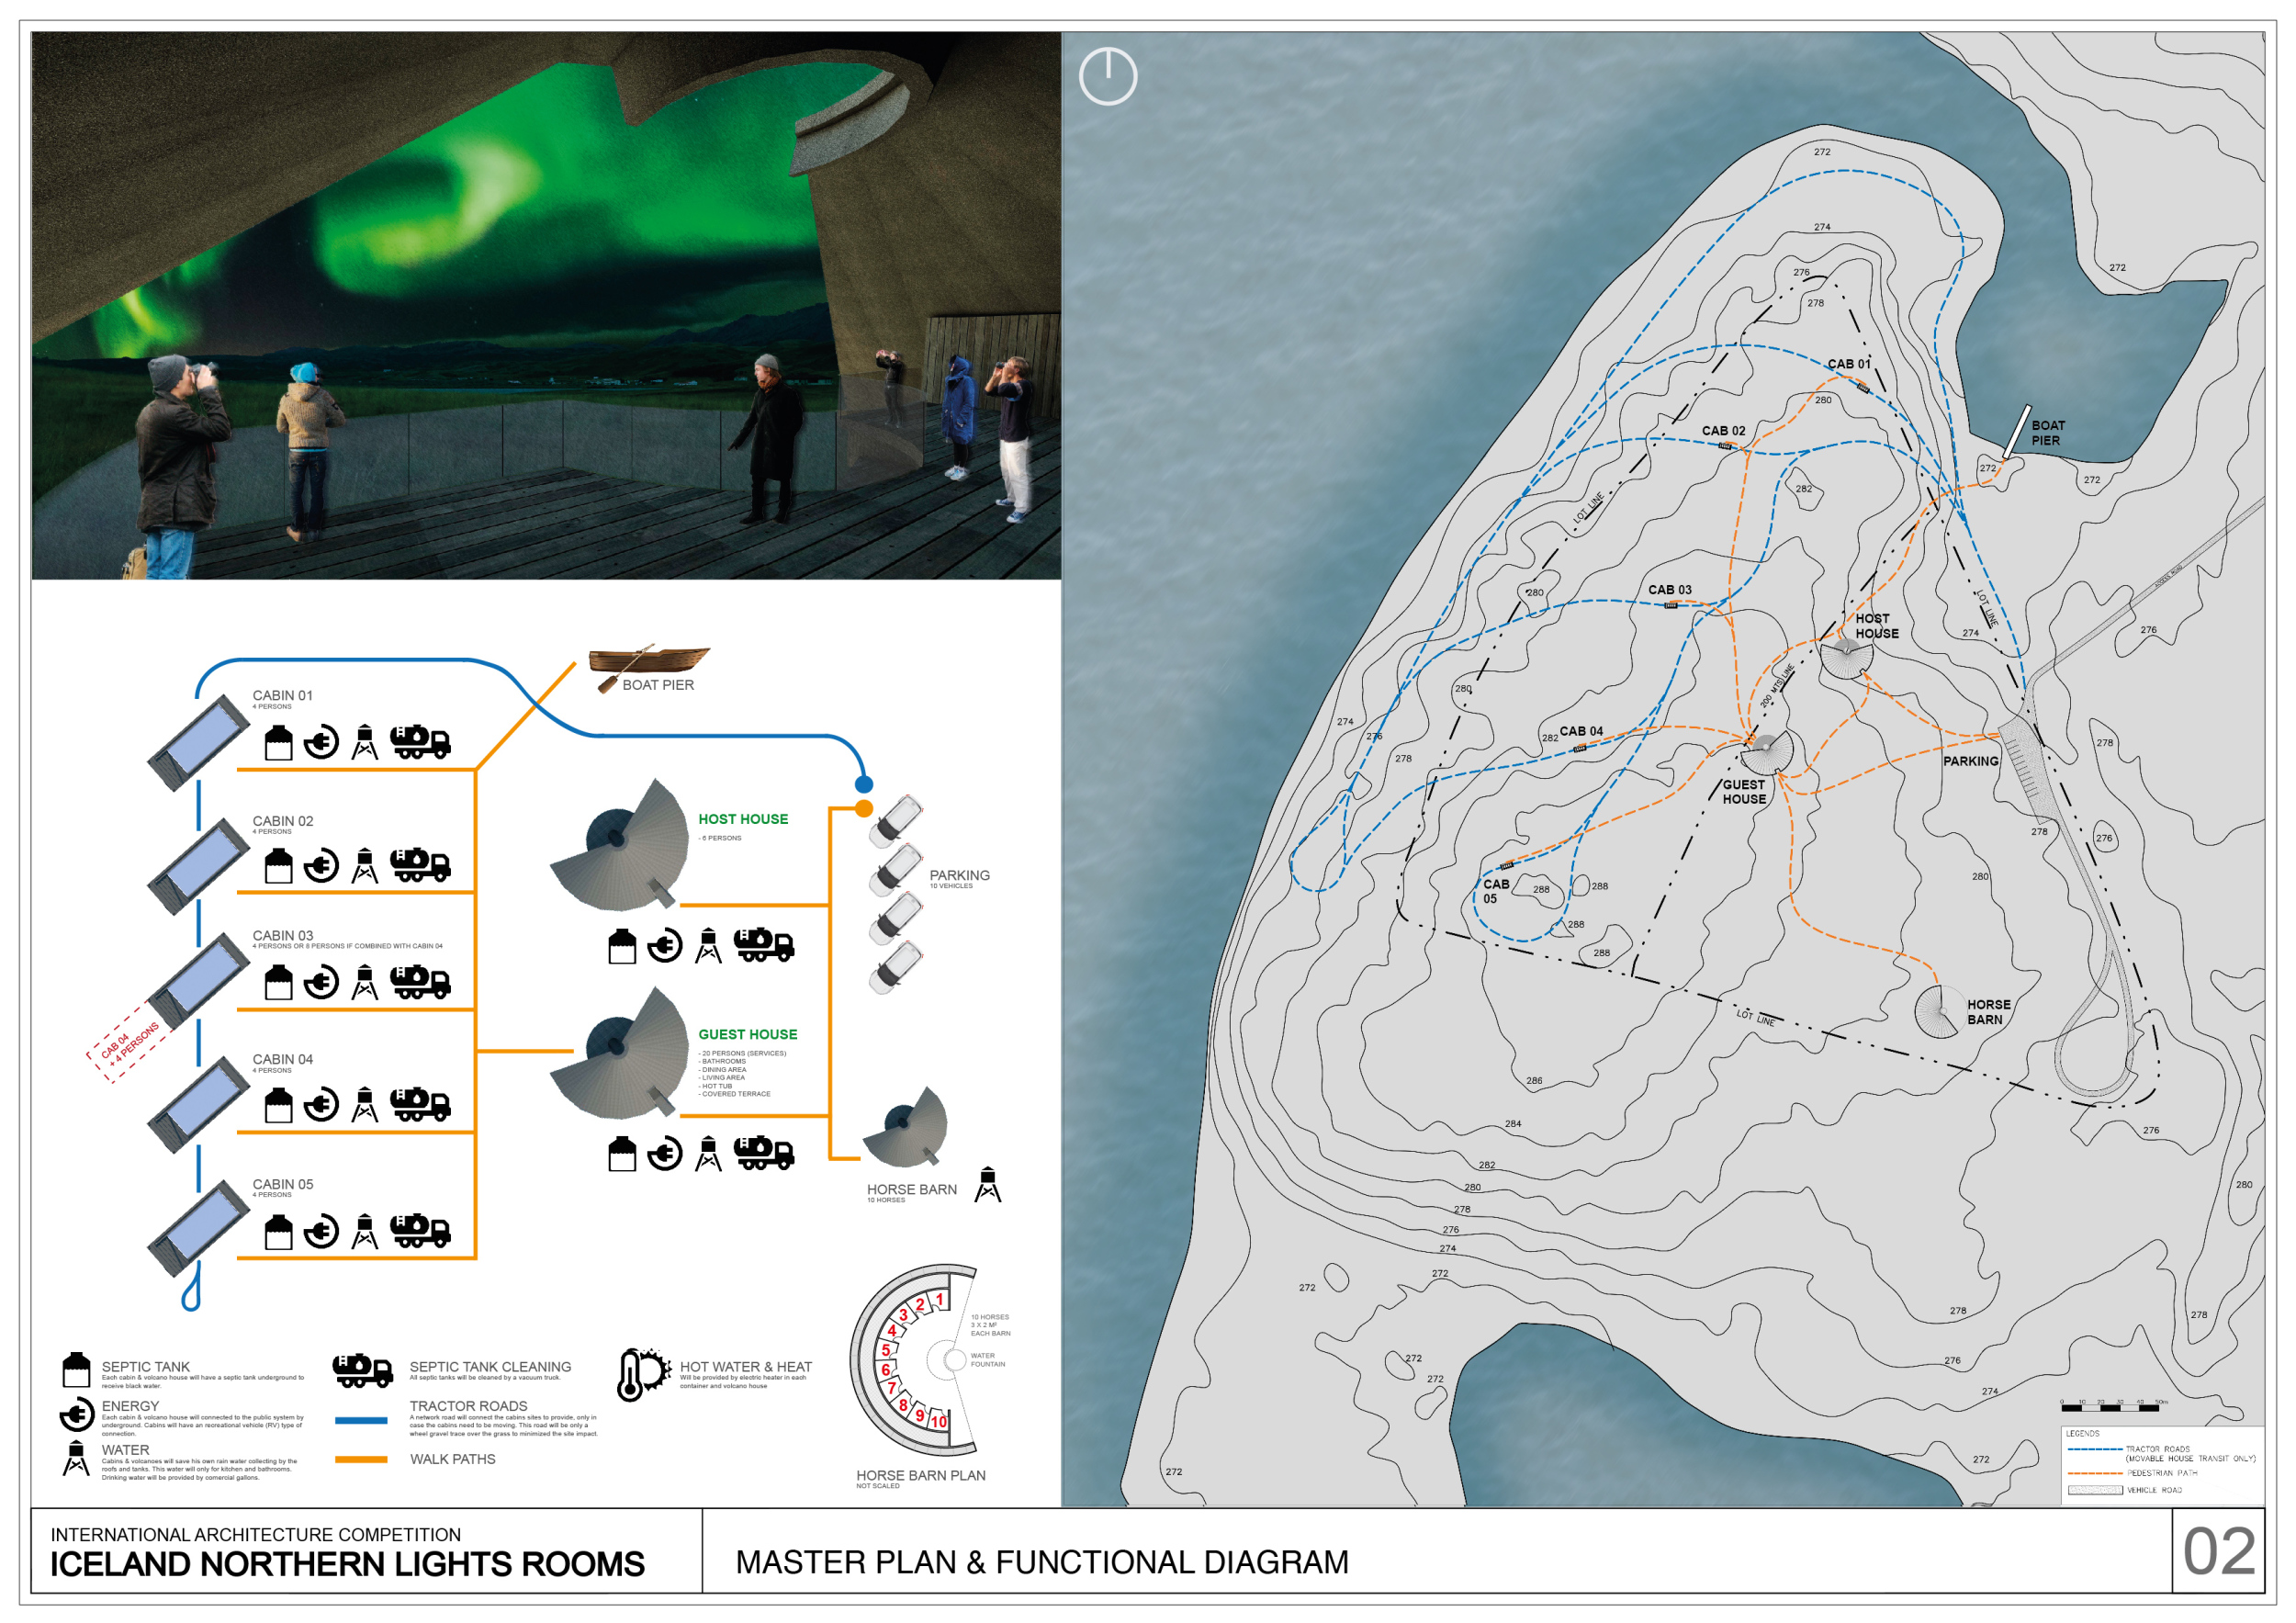Image resolution: width=2296 pixels, height=1623 pixels.
Task: Open the aurora viewing deck rendering image
Action: (x=546, y=305)
